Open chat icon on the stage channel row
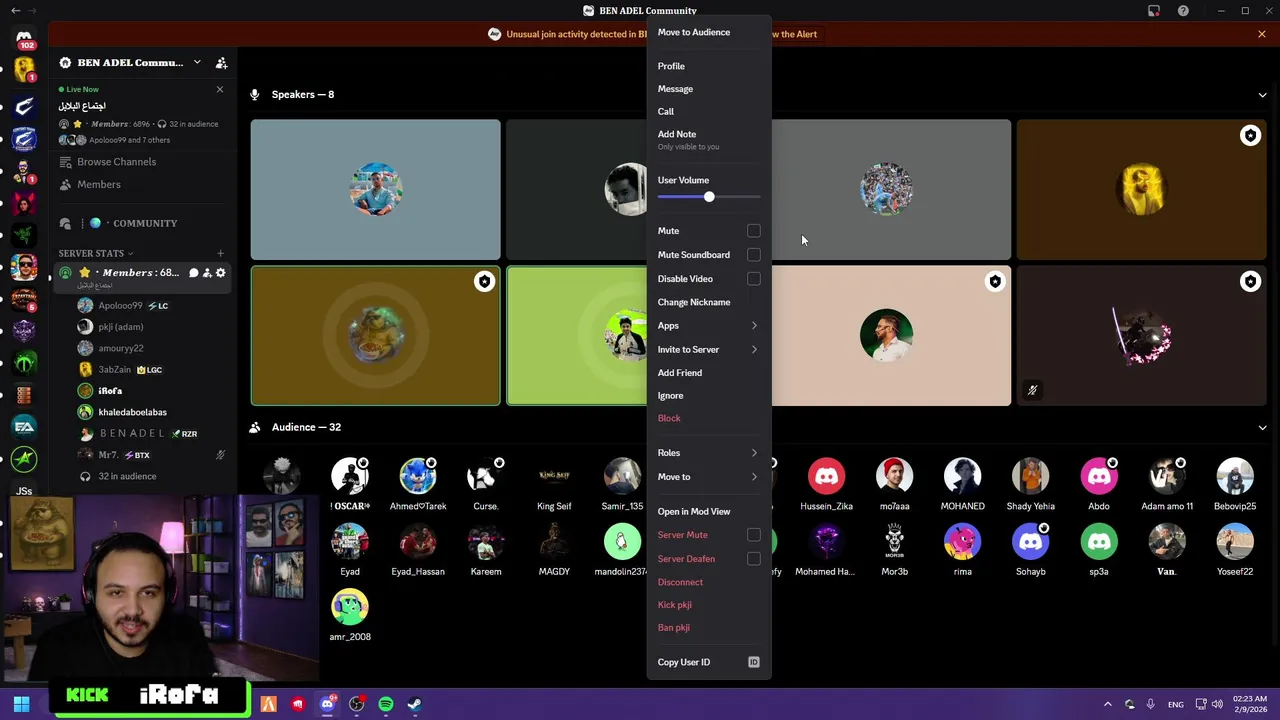Viewport: 1280px width, 720px height. click(194, 273)
